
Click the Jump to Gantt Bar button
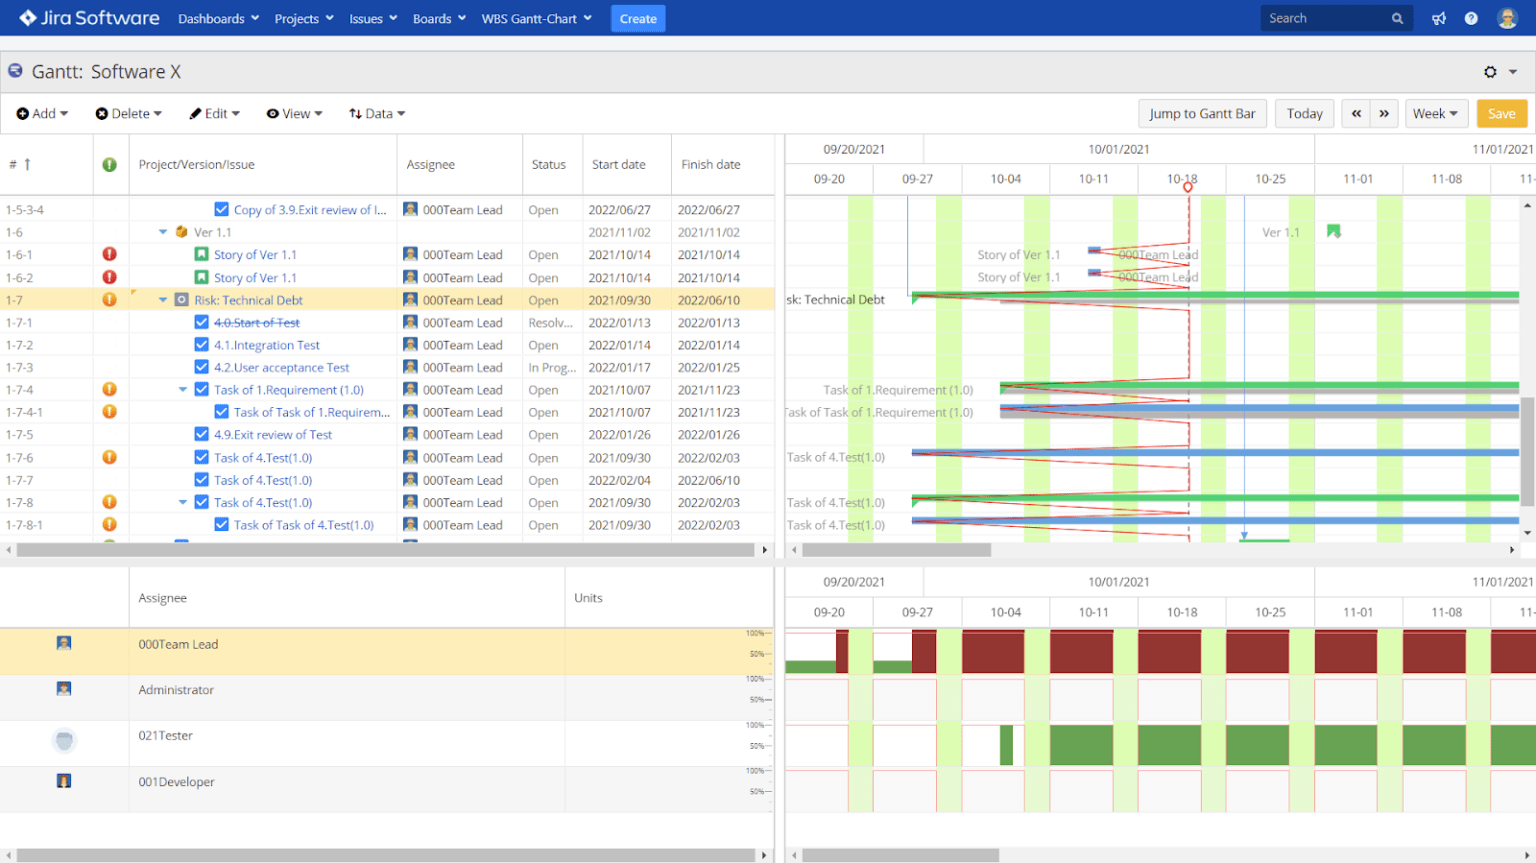click(1202, 113)
